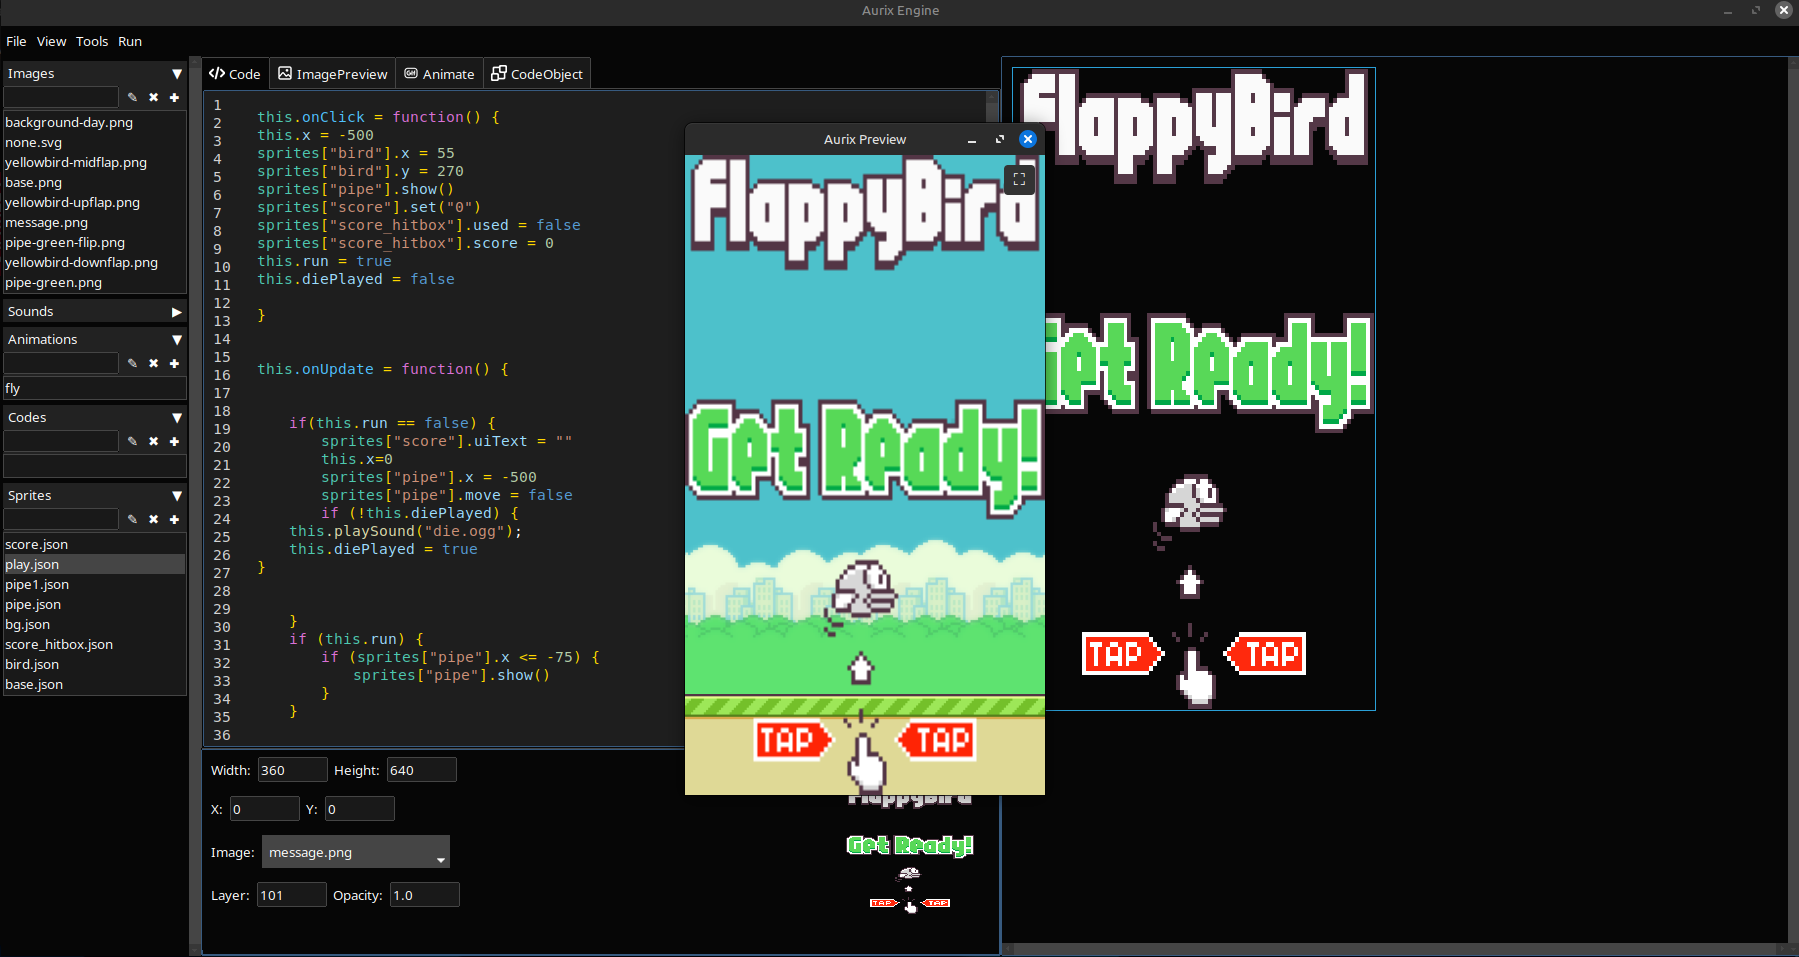Switch to the Code tab
This screenshot has height=957, width=1799.
pos(235,74)
